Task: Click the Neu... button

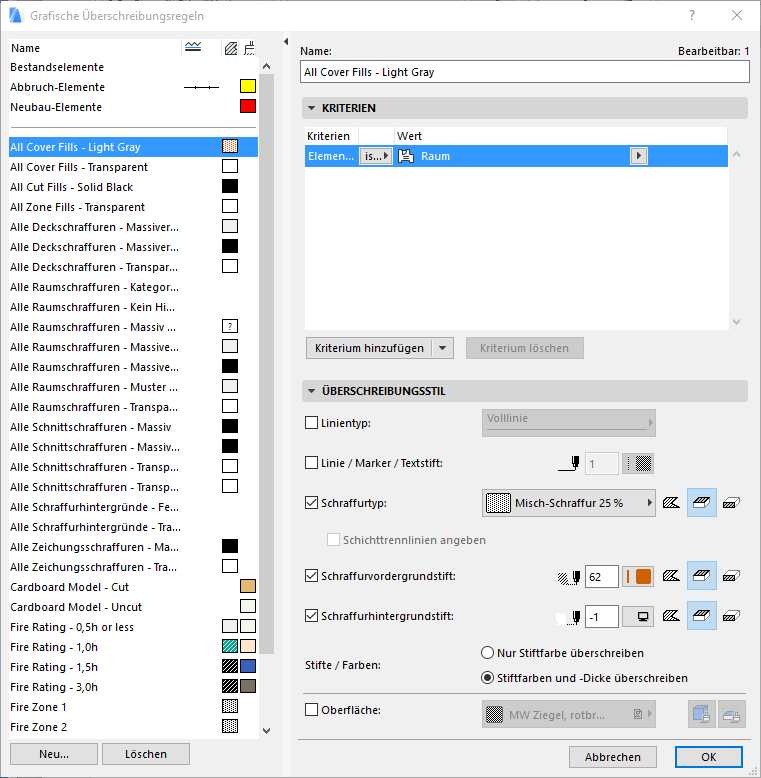Action: tap(54, 754)
